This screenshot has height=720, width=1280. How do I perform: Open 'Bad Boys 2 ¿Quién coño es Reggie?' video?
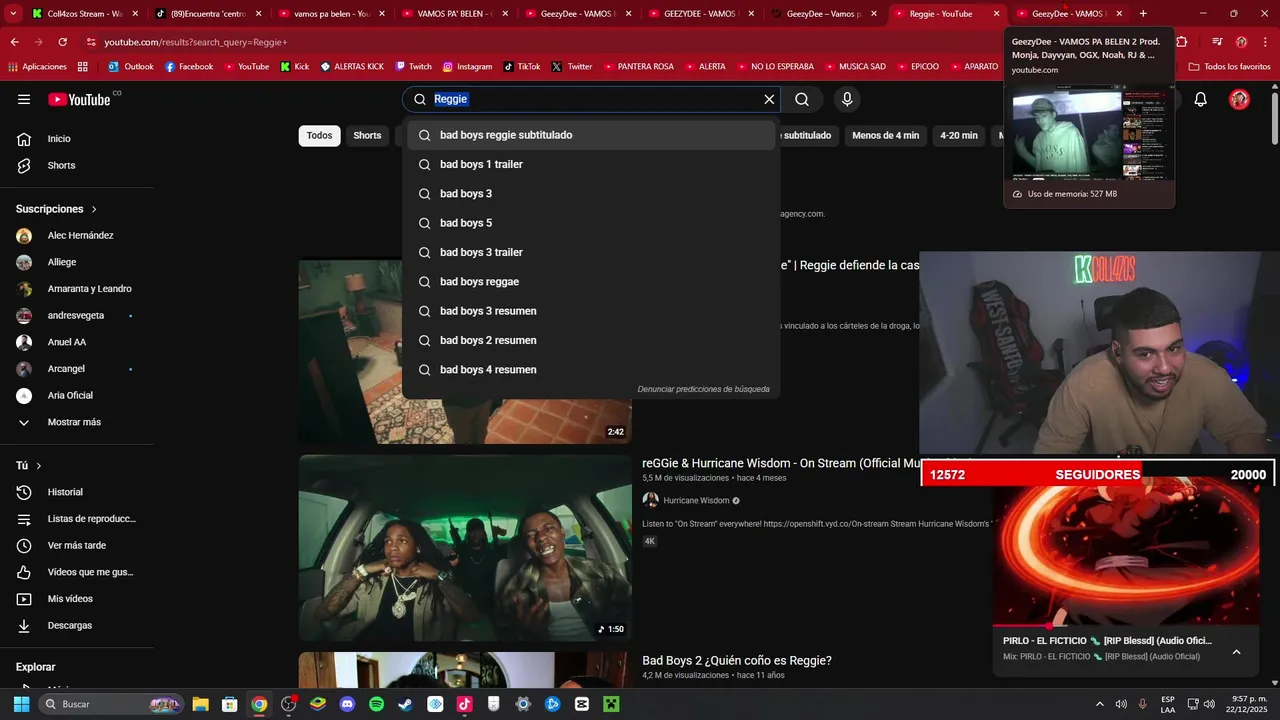tap(737, 661)
